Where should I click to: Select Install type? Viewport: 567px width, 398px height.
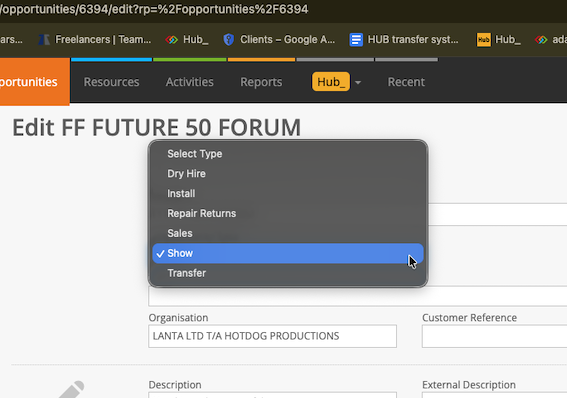(x=288, y=193)
